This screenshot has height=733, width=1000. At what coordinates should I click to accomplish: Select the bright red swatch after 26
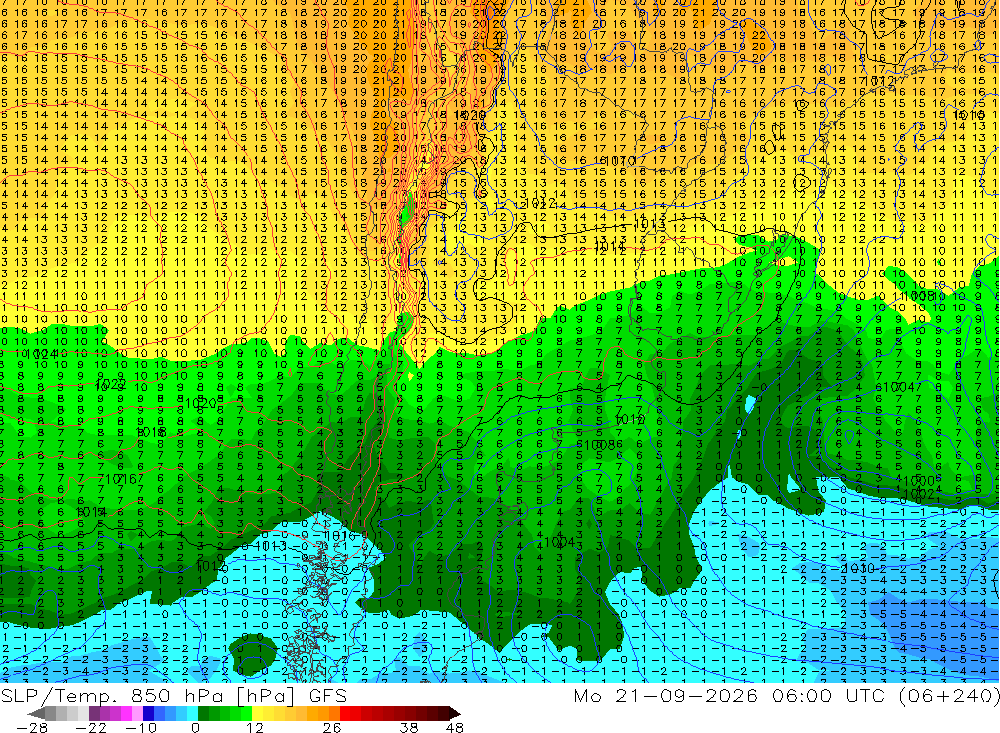345,714
